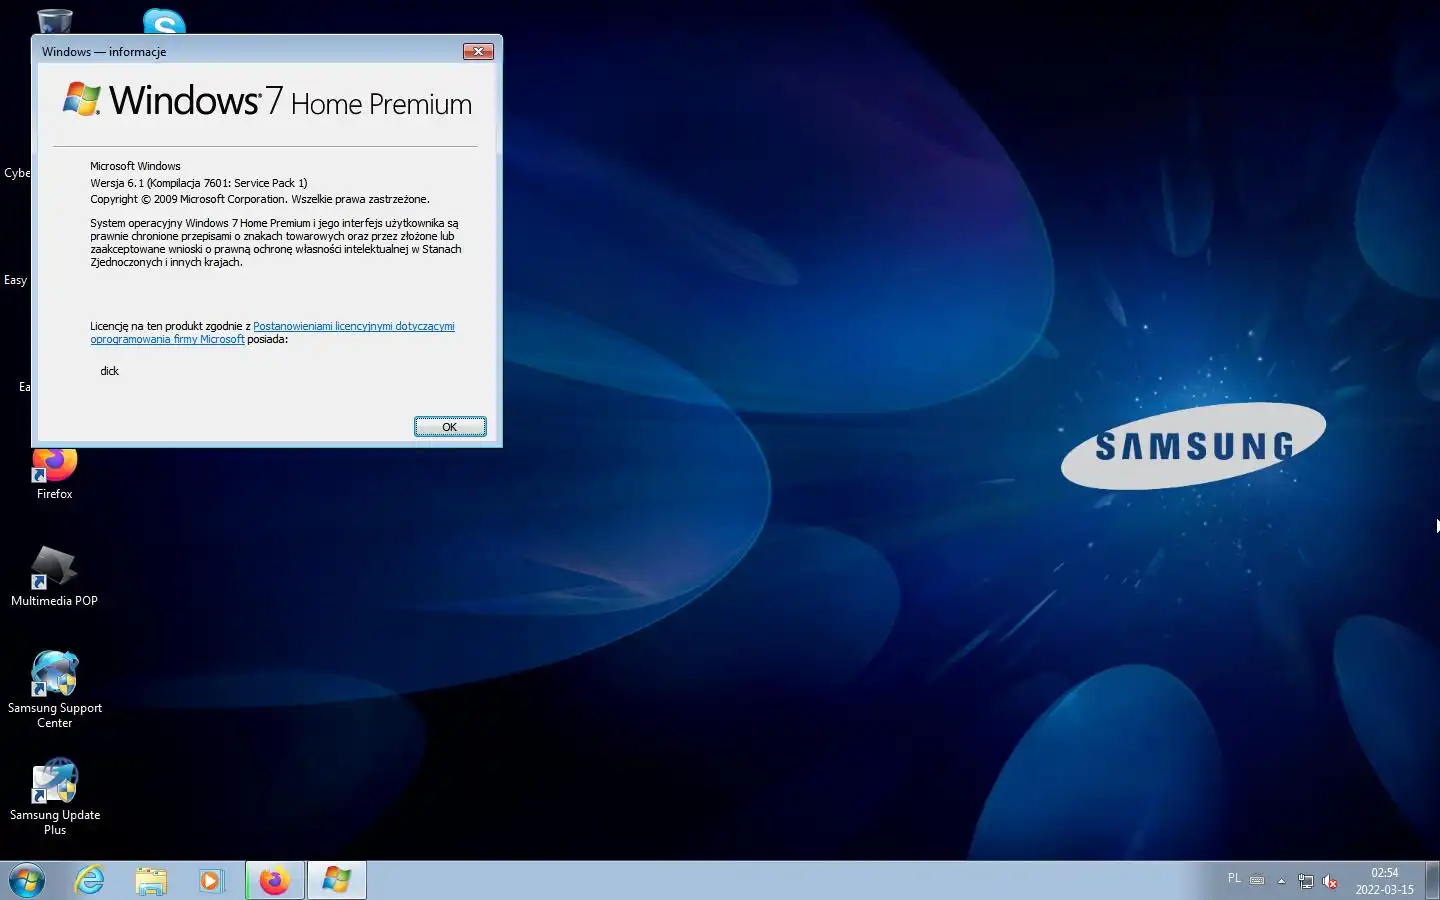Click the licensee name 'dick'
Viewport: 1440px width, 900px height.
click(x=109, y=371)
